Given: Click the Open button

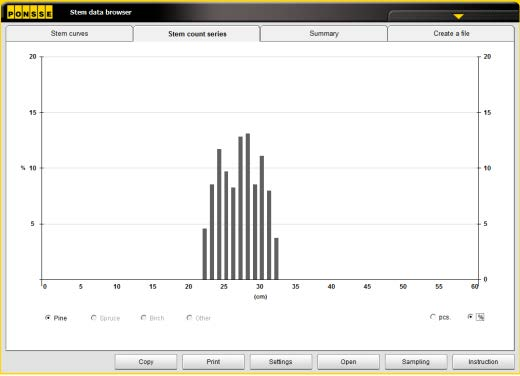Looking at the screenshot, I should 348,362.
